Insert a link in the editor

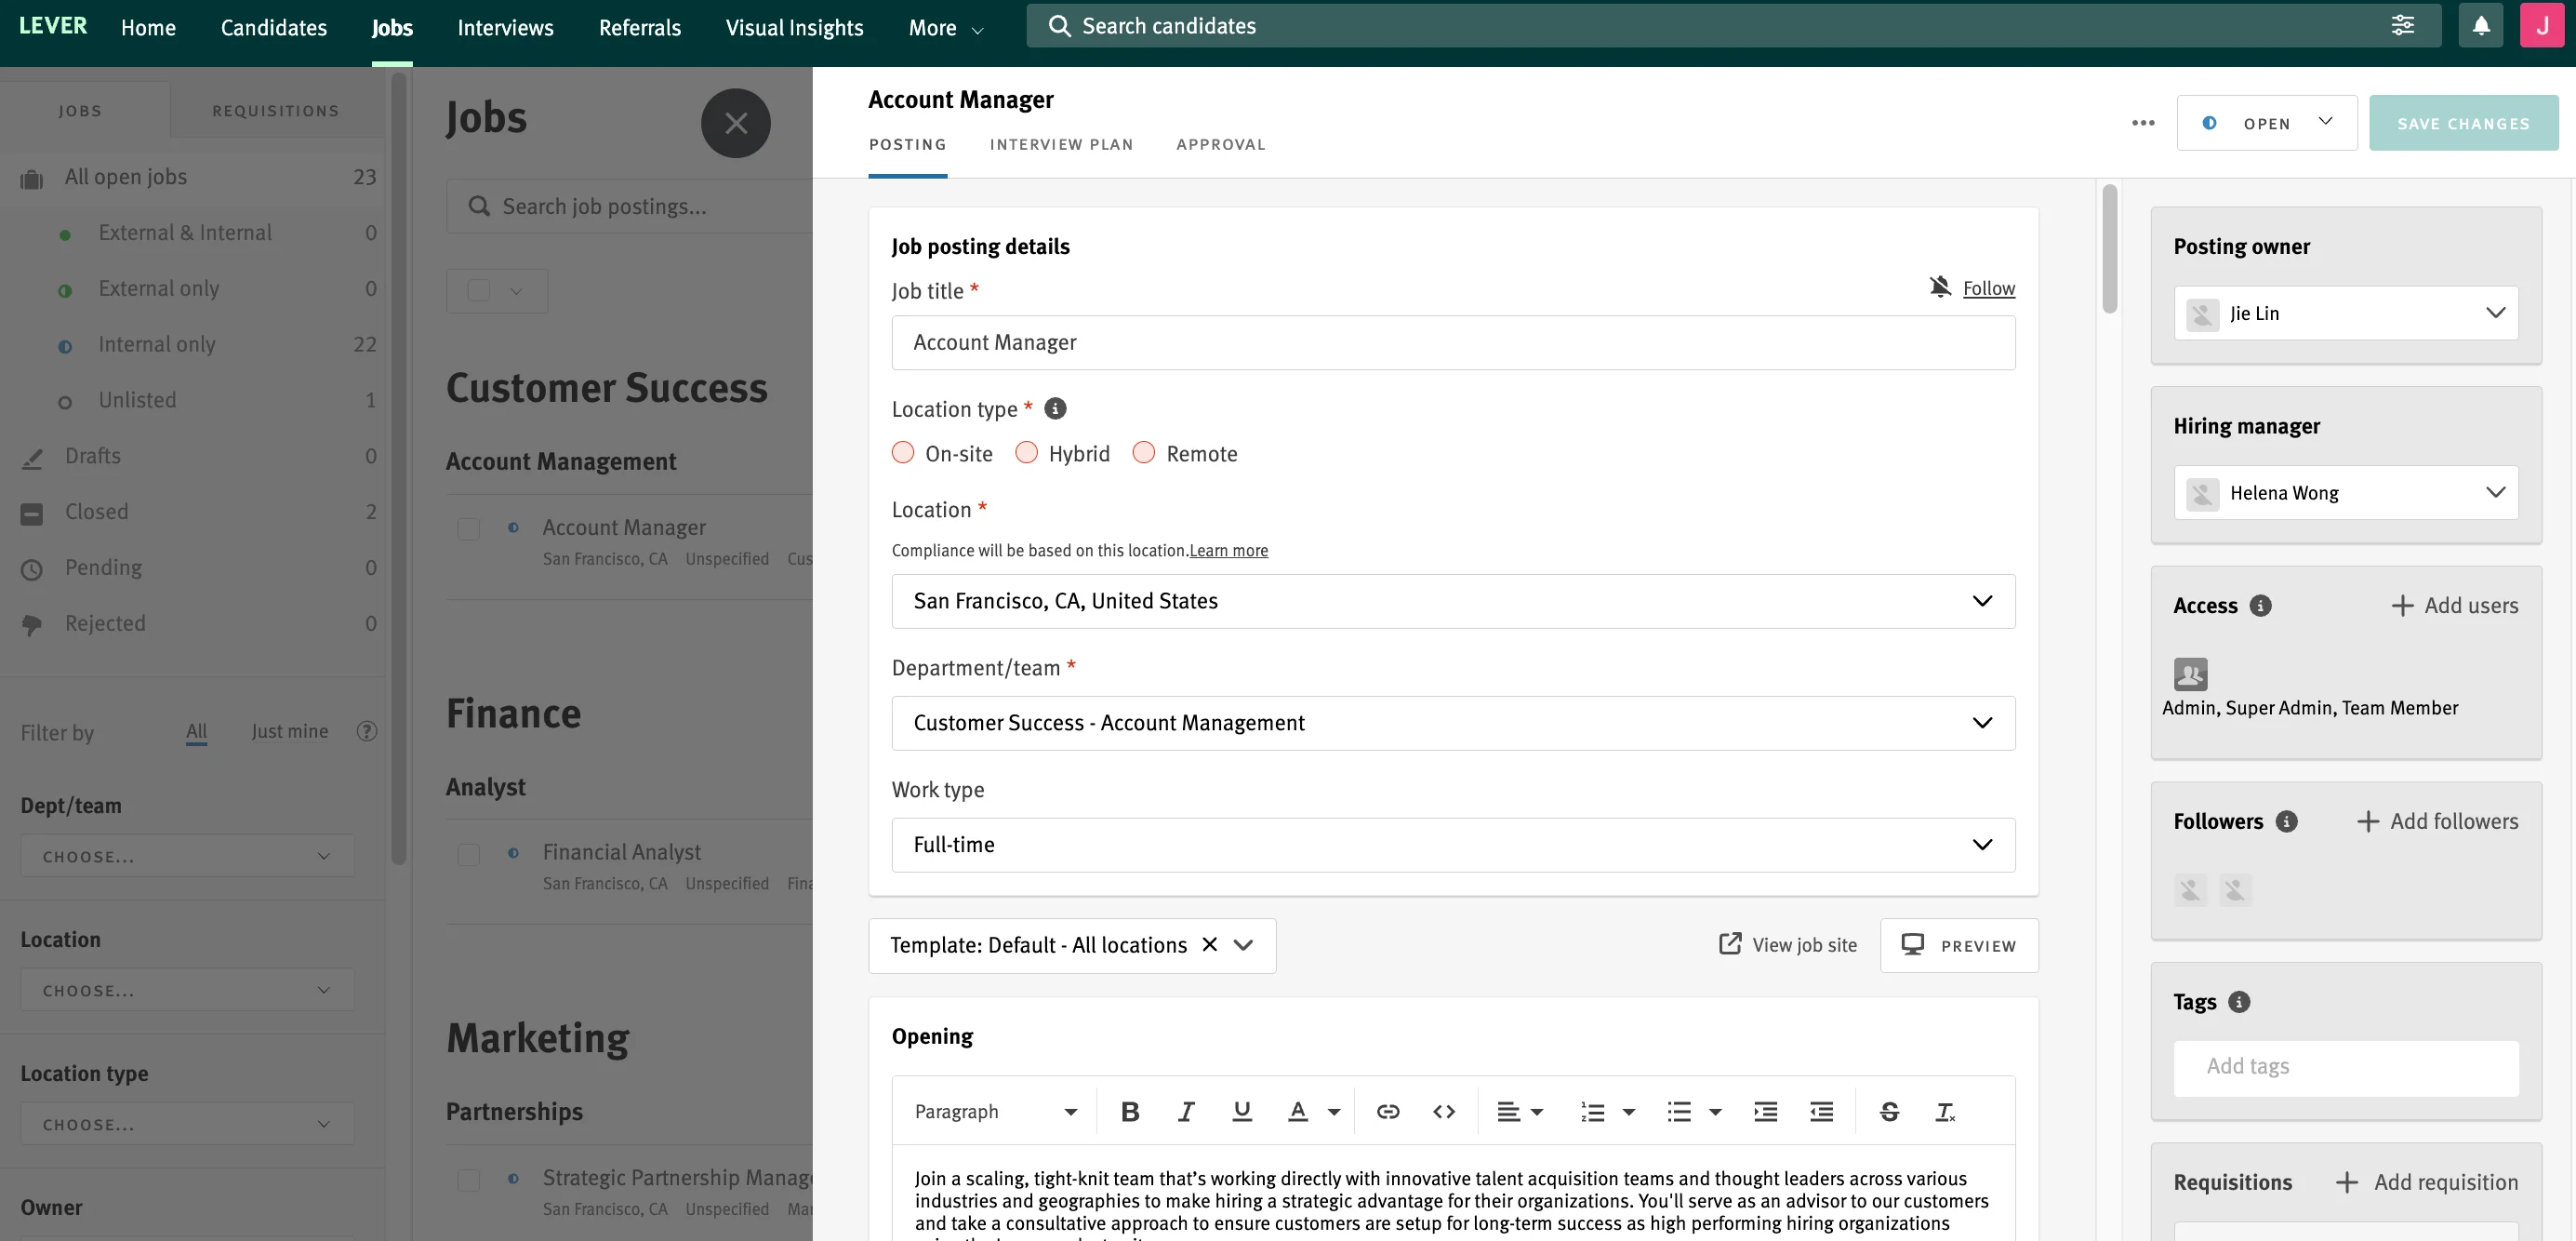point(1388,1112)
